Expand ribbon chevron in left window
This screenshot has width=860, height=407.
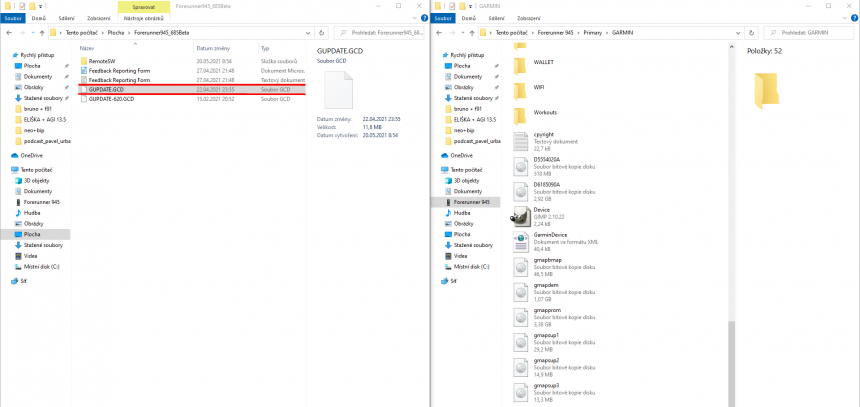tap(414, 18)
